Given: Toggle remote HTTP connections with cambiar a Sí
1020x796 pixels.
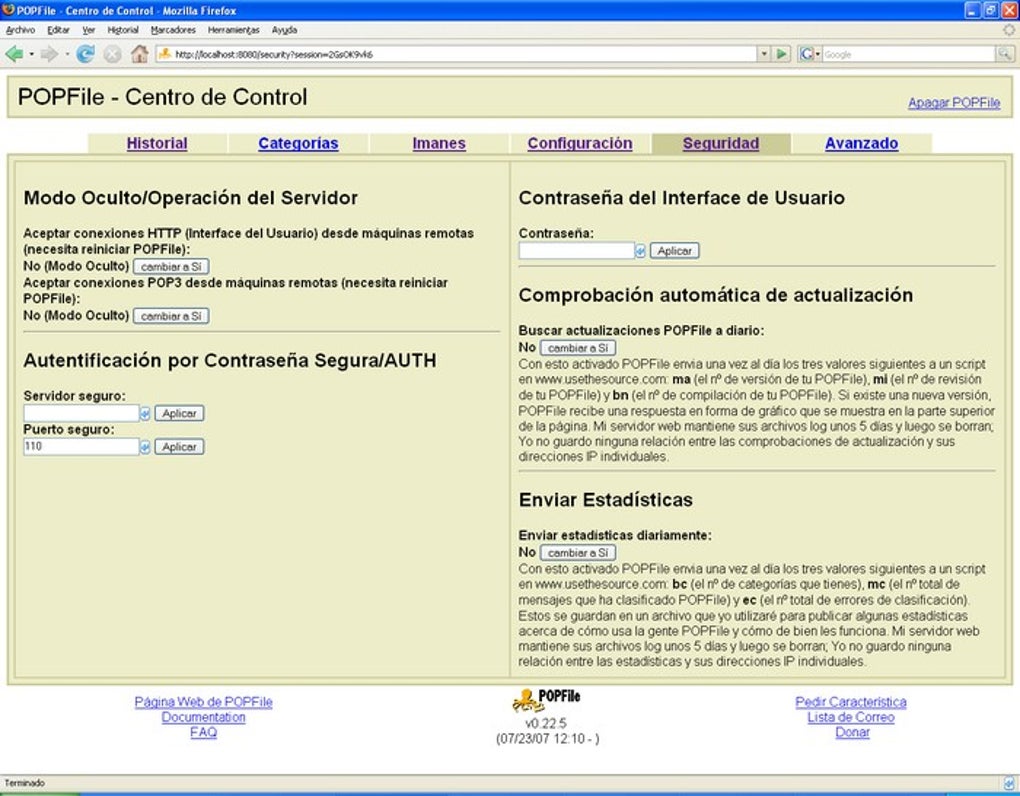Looking at the screenshot, I should [x=171, y=267].
